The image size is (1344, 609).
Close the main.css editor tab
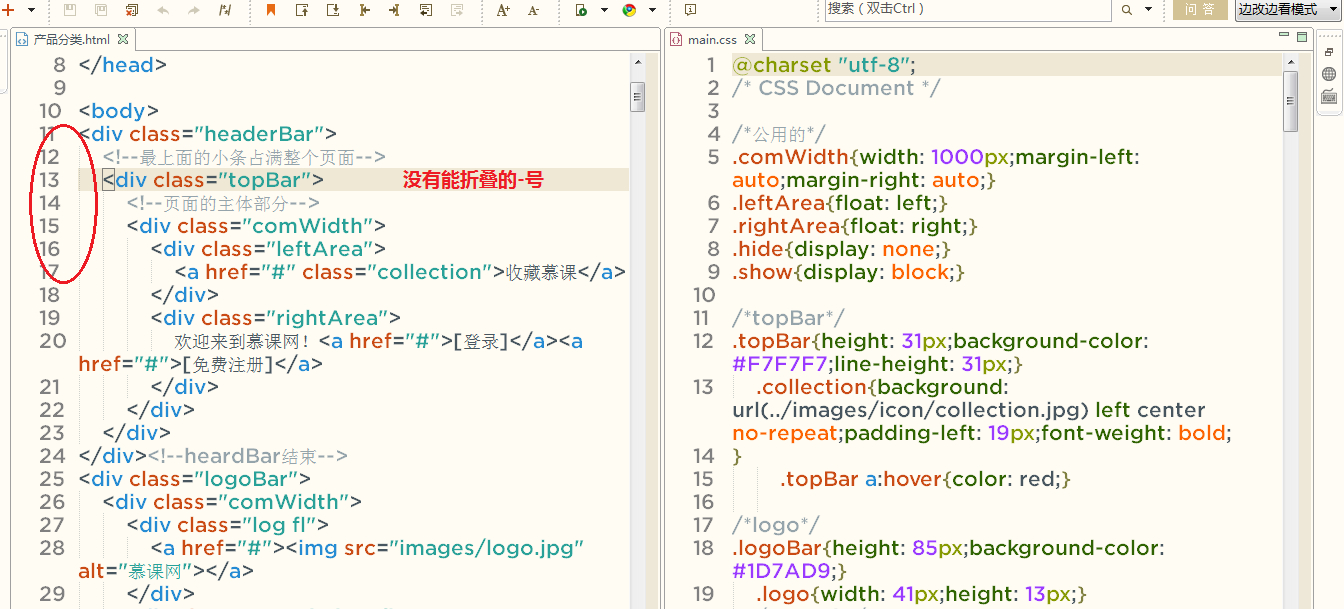(749, 40)
